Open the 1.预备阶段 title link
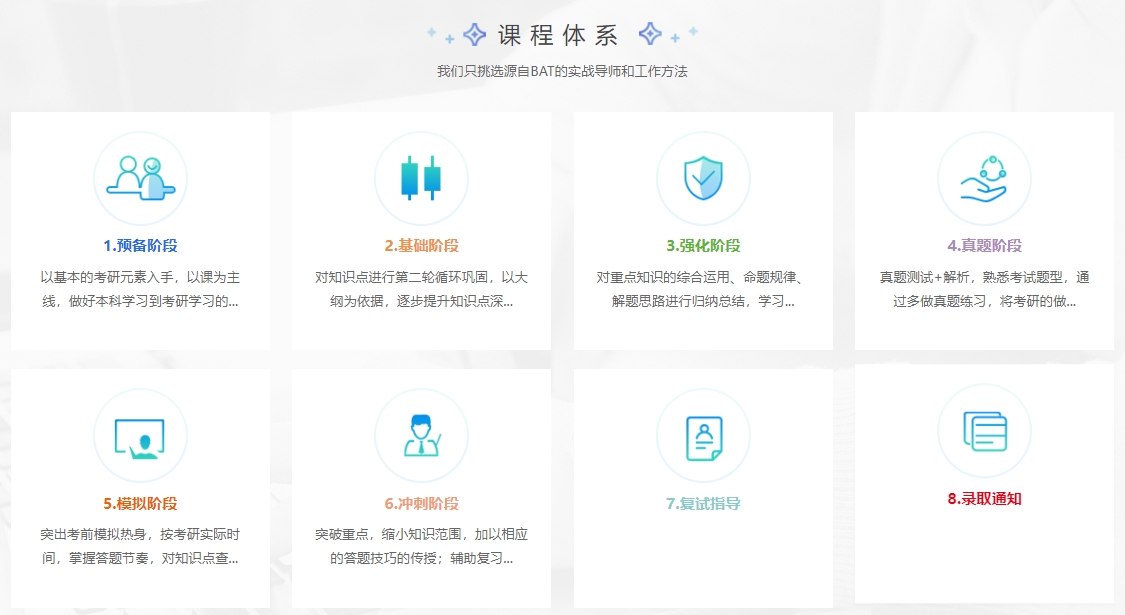1125x615 pixels. [x=140, y=246]
